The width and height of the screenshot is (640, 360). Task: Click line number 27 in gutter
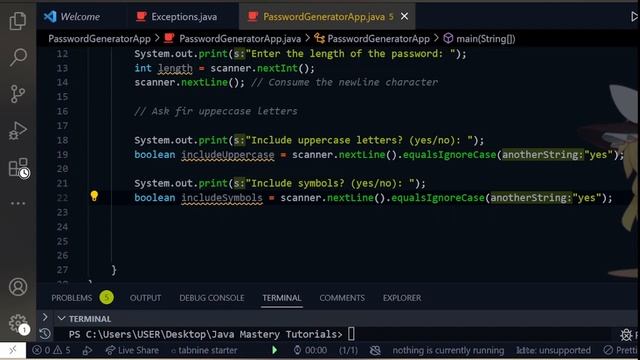(x=62, y=270)
